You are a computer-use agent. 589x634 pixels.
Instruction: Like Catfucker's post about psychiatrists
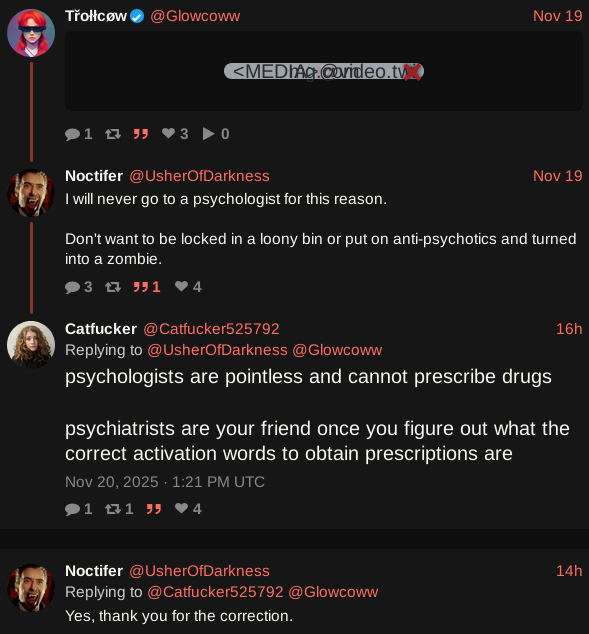(181, 508)
